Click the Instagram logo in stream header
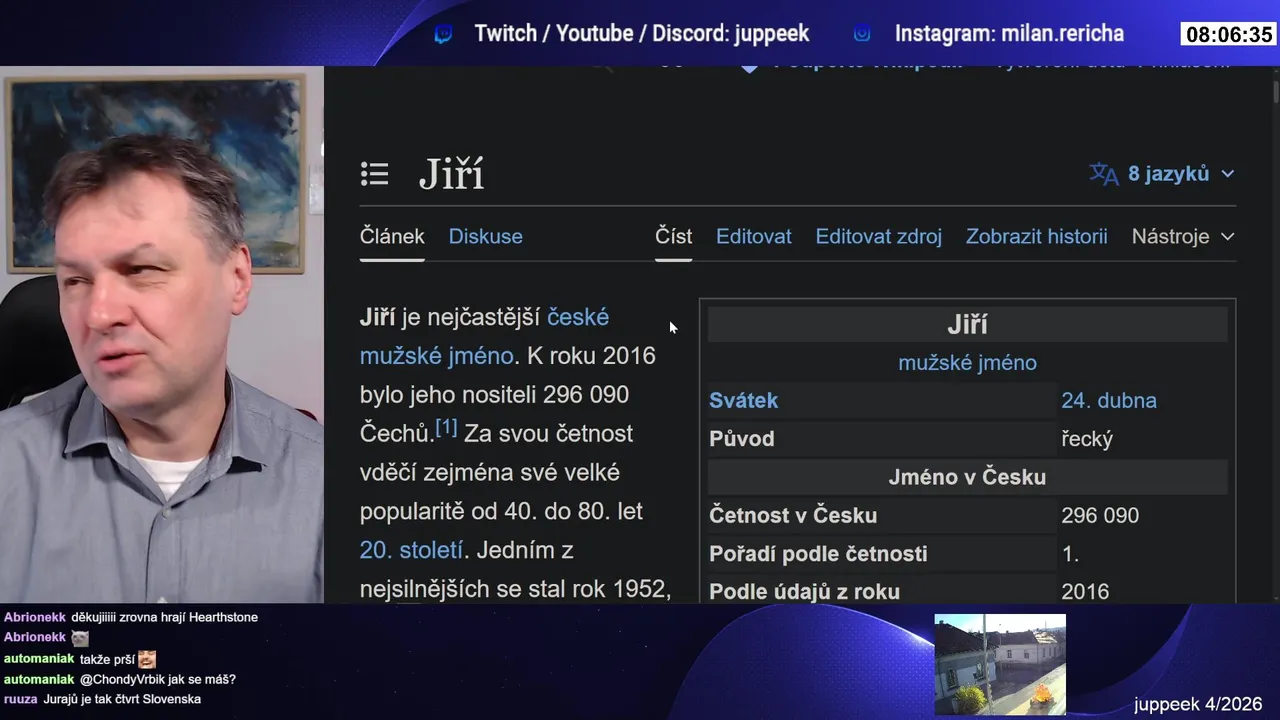1280x720 pixels. 862,34
